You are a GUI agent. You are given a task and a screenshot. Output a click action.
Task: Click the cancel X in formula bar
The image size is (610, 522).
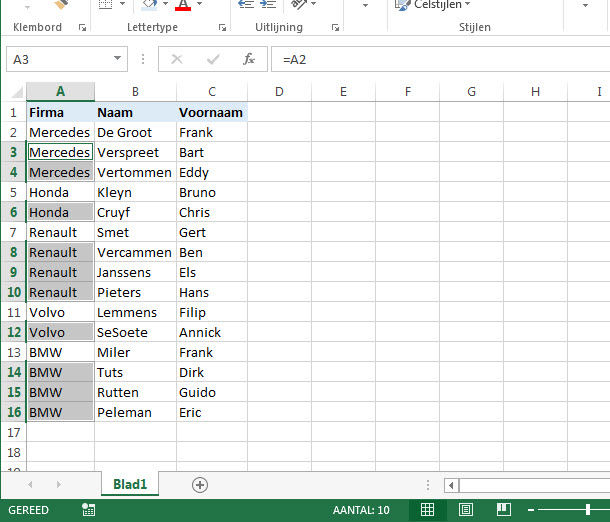point(177,60)
